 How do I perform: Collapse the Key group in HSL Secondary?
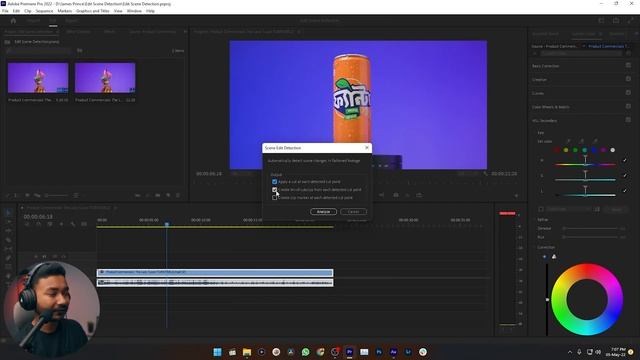[540, 133]
